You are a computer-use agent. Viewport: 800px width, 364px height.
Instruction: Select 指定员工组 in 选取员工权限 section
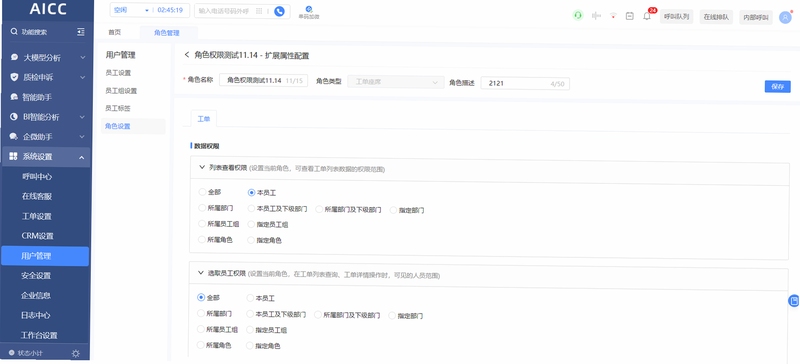point(250,330)
